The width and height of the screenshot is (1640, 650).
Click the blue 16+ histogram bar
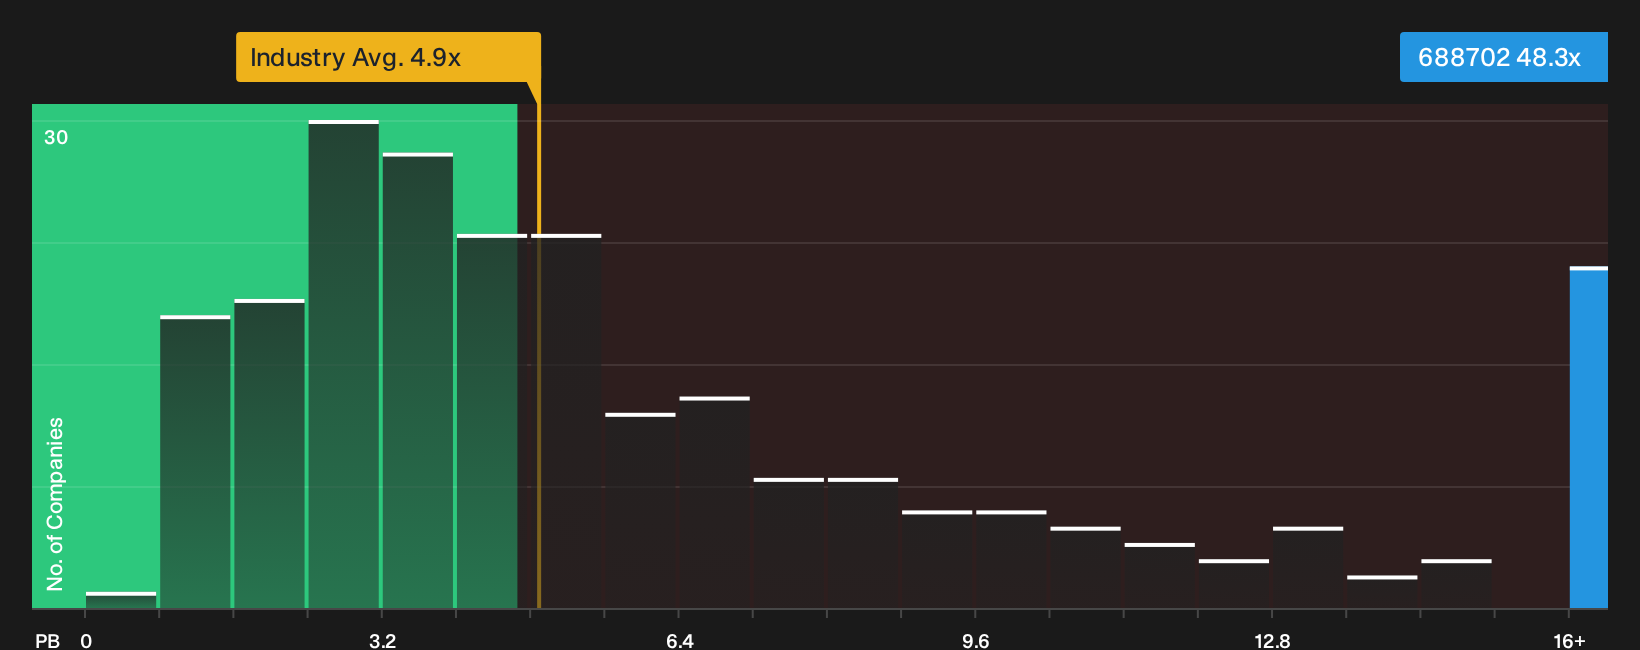pyautogui.click(x=1589, y=437)
